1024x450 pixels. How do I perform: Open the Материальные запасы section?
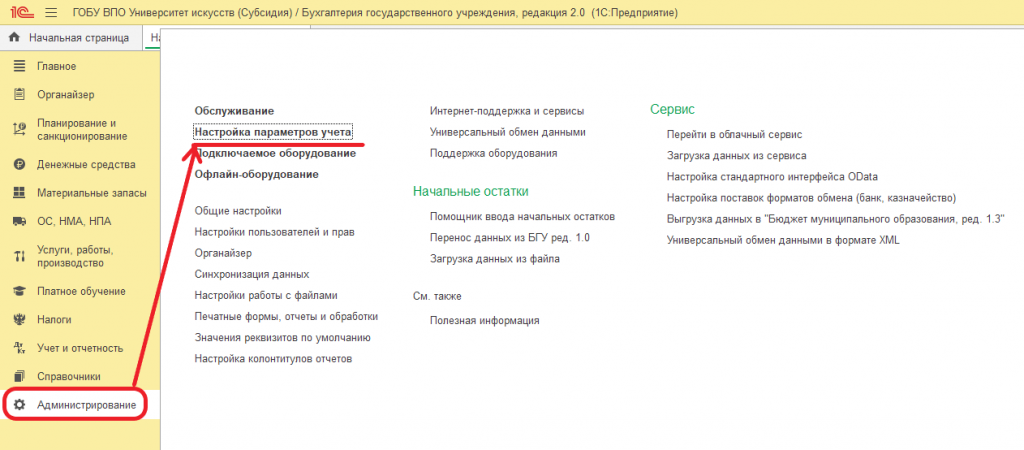92,193
